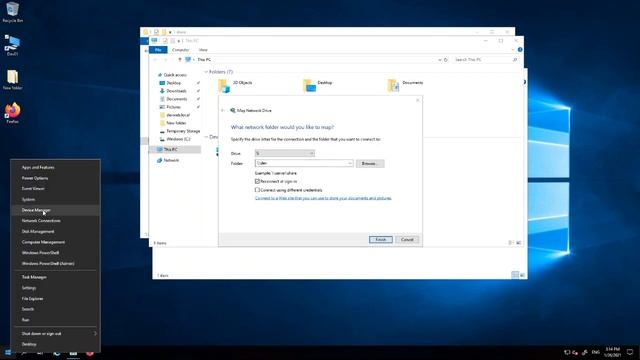Launch the Firefox desktop shortcut
This screenshot has height=360, width=640.
pyautogui.click(x=12, y=113)
